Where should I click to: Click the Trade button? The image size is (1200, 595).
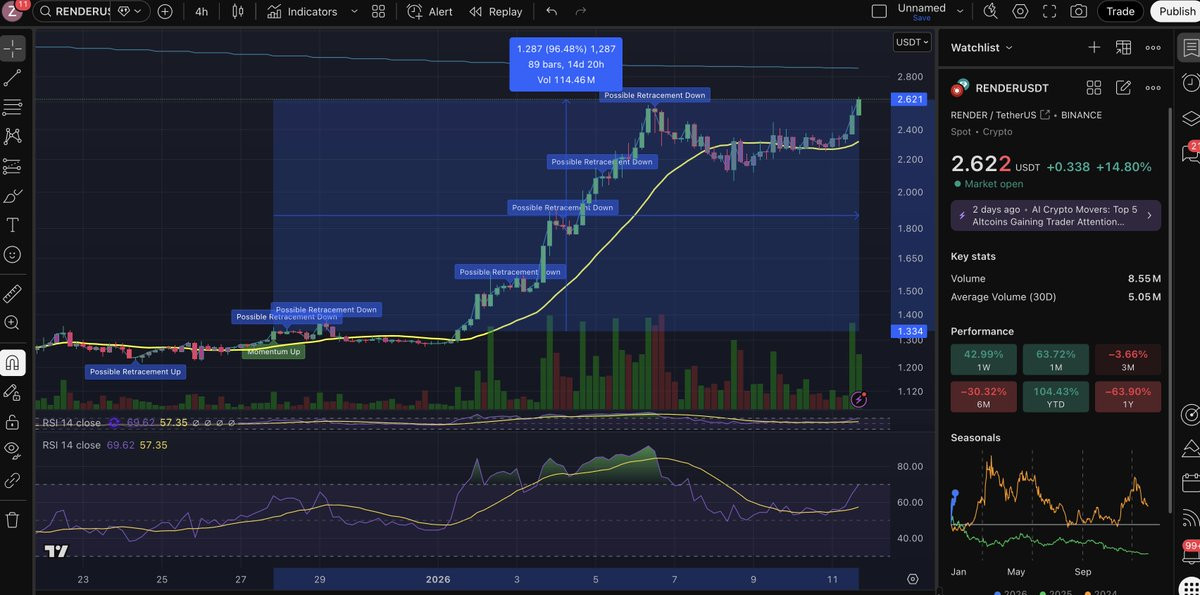[x=1120, y=12]
